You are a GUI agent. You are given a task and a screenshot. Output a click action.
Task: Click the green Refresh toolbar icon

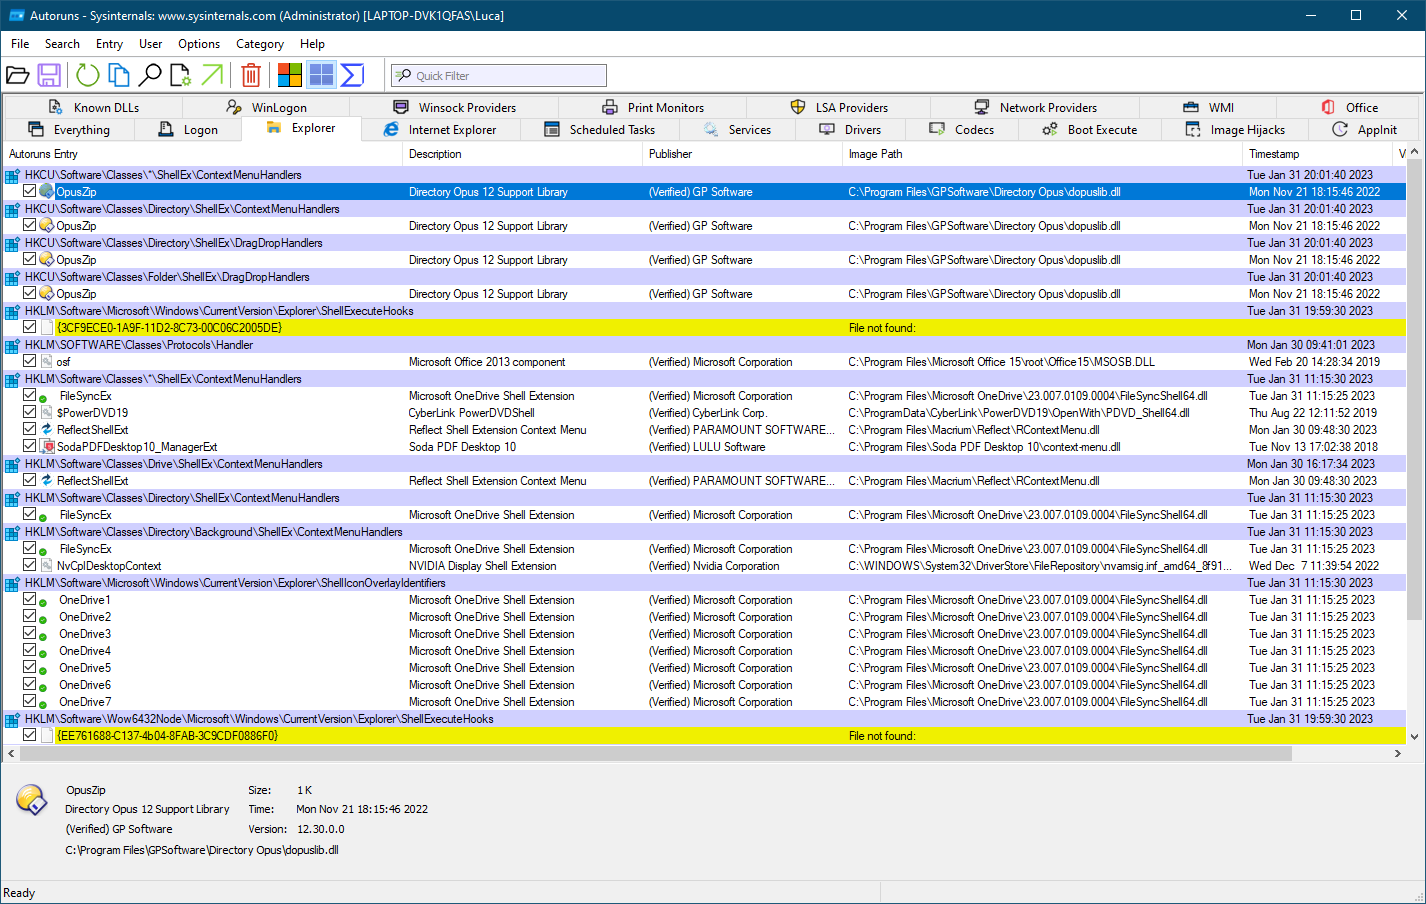(88, 75)
